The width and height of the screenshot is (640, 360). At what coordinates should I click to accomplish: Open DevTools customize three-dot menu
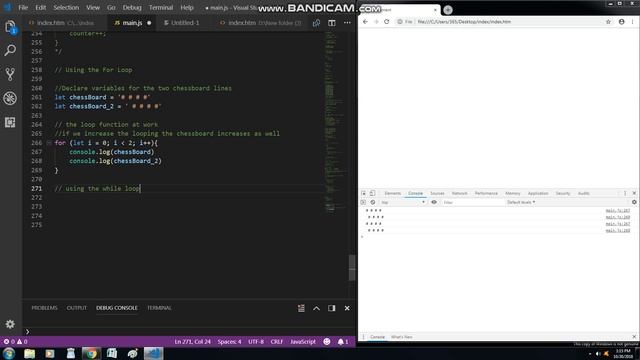[x=625, y=193]
